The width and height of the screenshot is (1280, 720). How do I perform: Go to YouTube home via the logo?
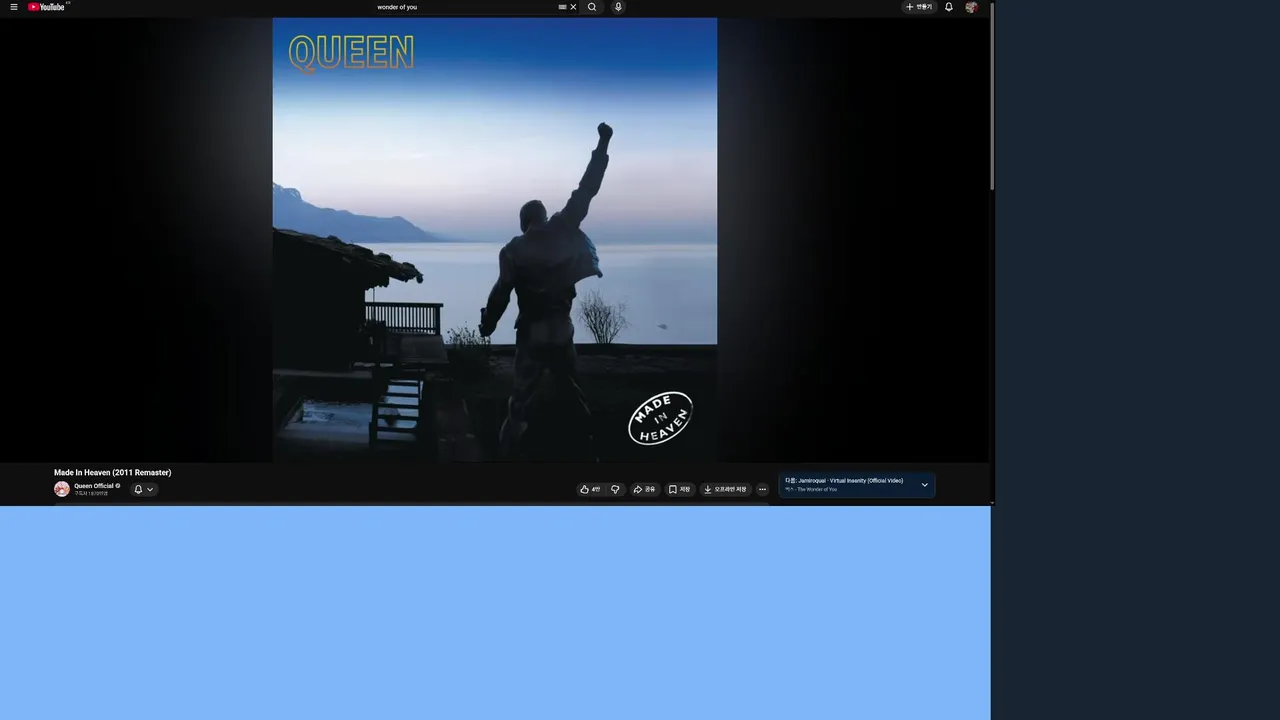(x=47, y=7)
